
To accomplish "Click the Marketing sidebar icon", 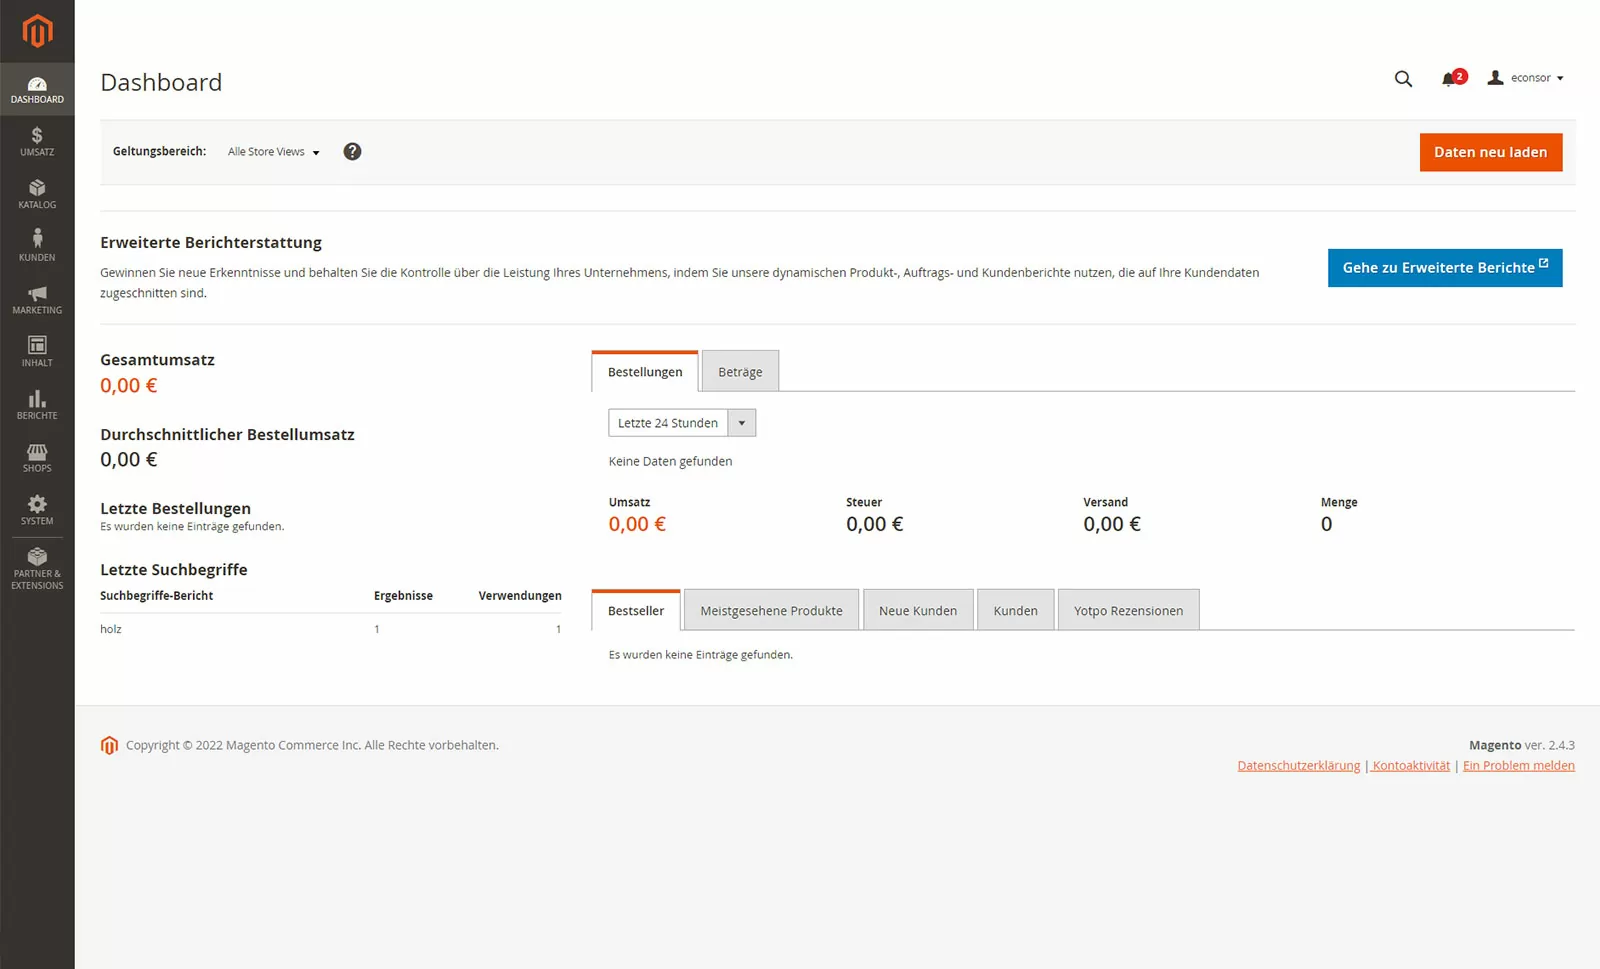I will (x=37, y=299).
